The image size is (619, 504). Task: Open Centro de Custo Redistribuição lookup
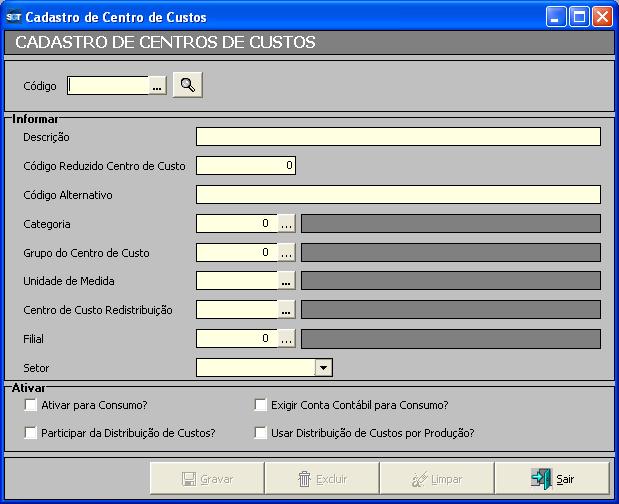[x=286, y=311]
